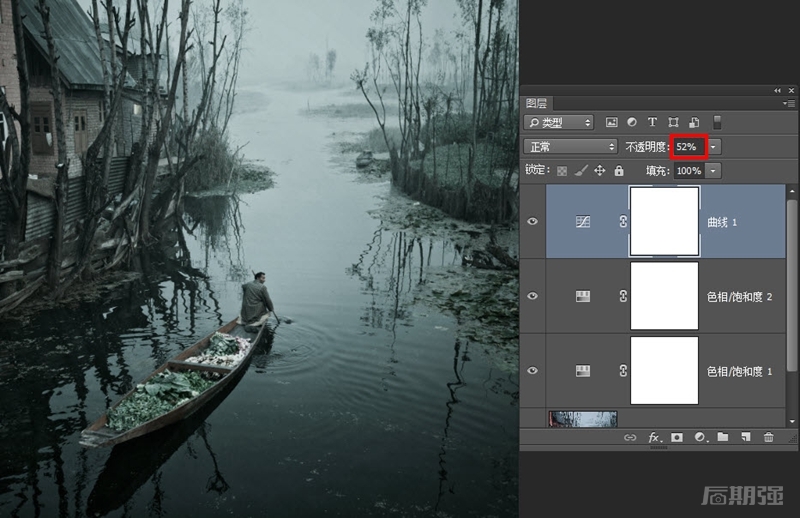Expand the 不透明度 opacity slider arrow
This screenshot has width=800, height=518.
(715, 147)
